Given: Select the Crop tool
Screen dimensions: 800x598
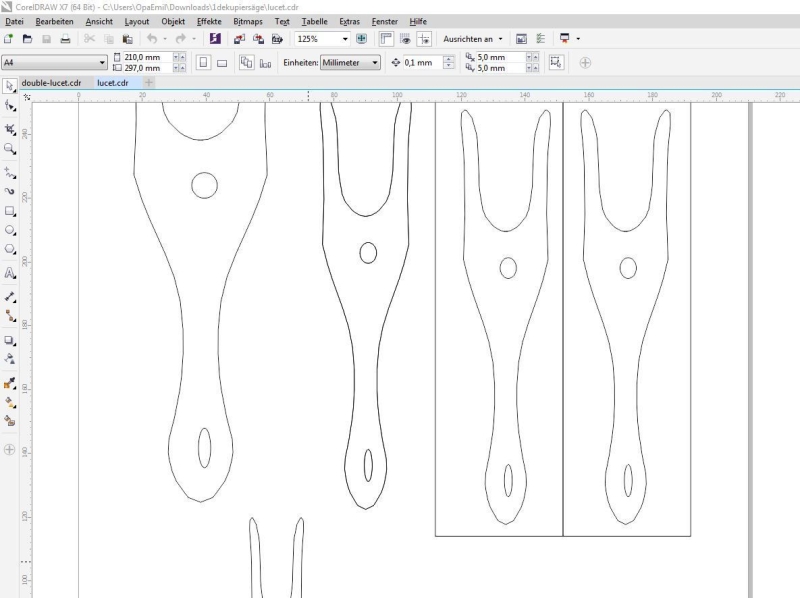Looking at the screenshot, I should (x=10, y=129).
